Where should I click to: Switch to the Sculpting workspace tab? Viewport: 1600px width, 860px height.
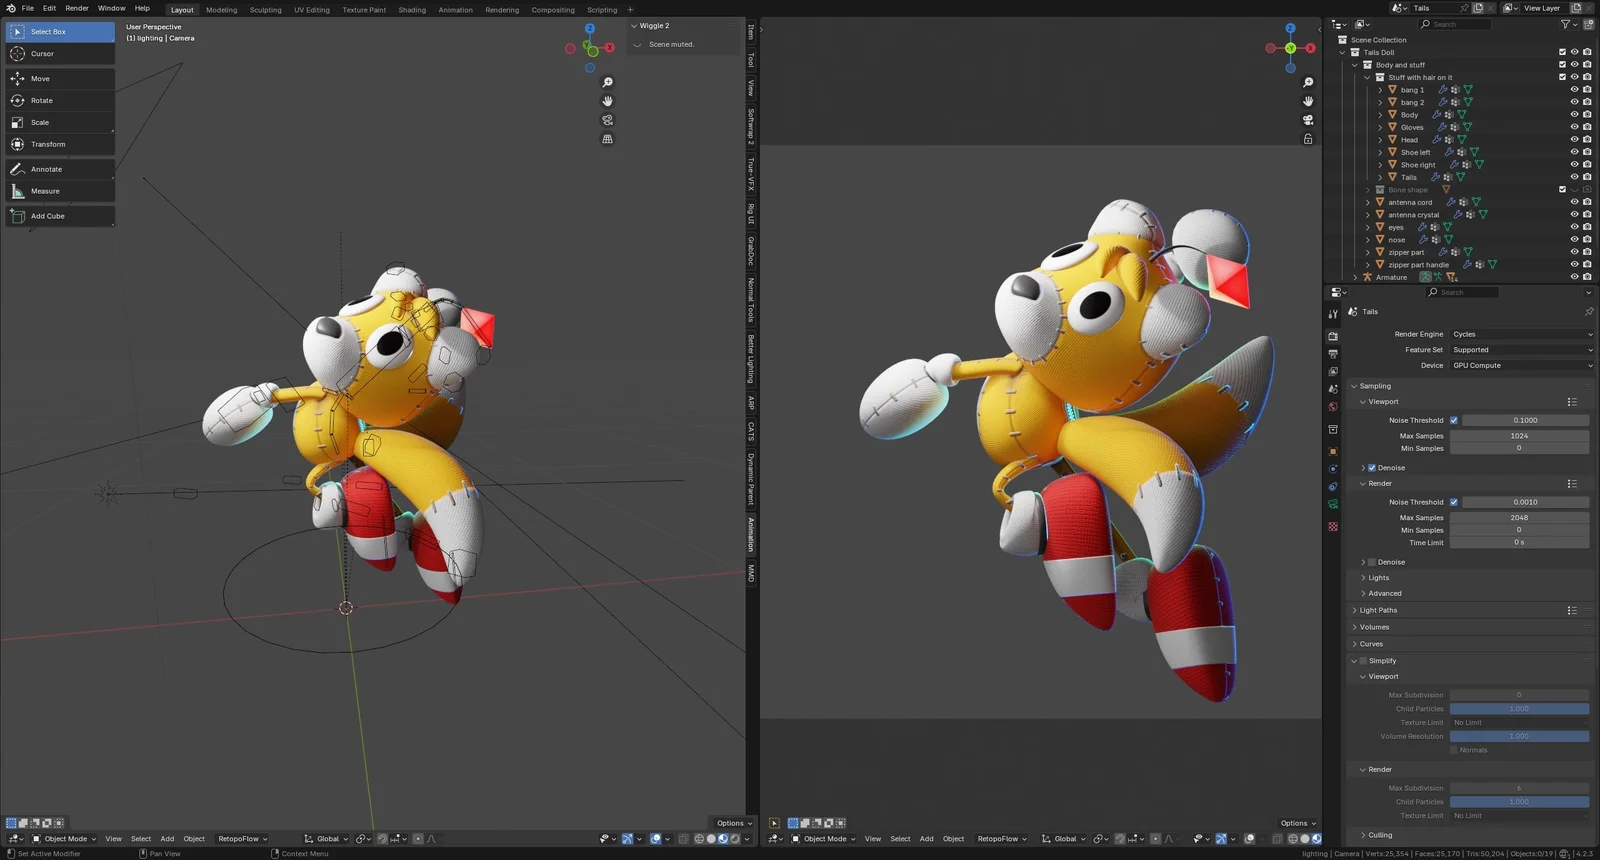pyautogui.click(x=265, y=10)
